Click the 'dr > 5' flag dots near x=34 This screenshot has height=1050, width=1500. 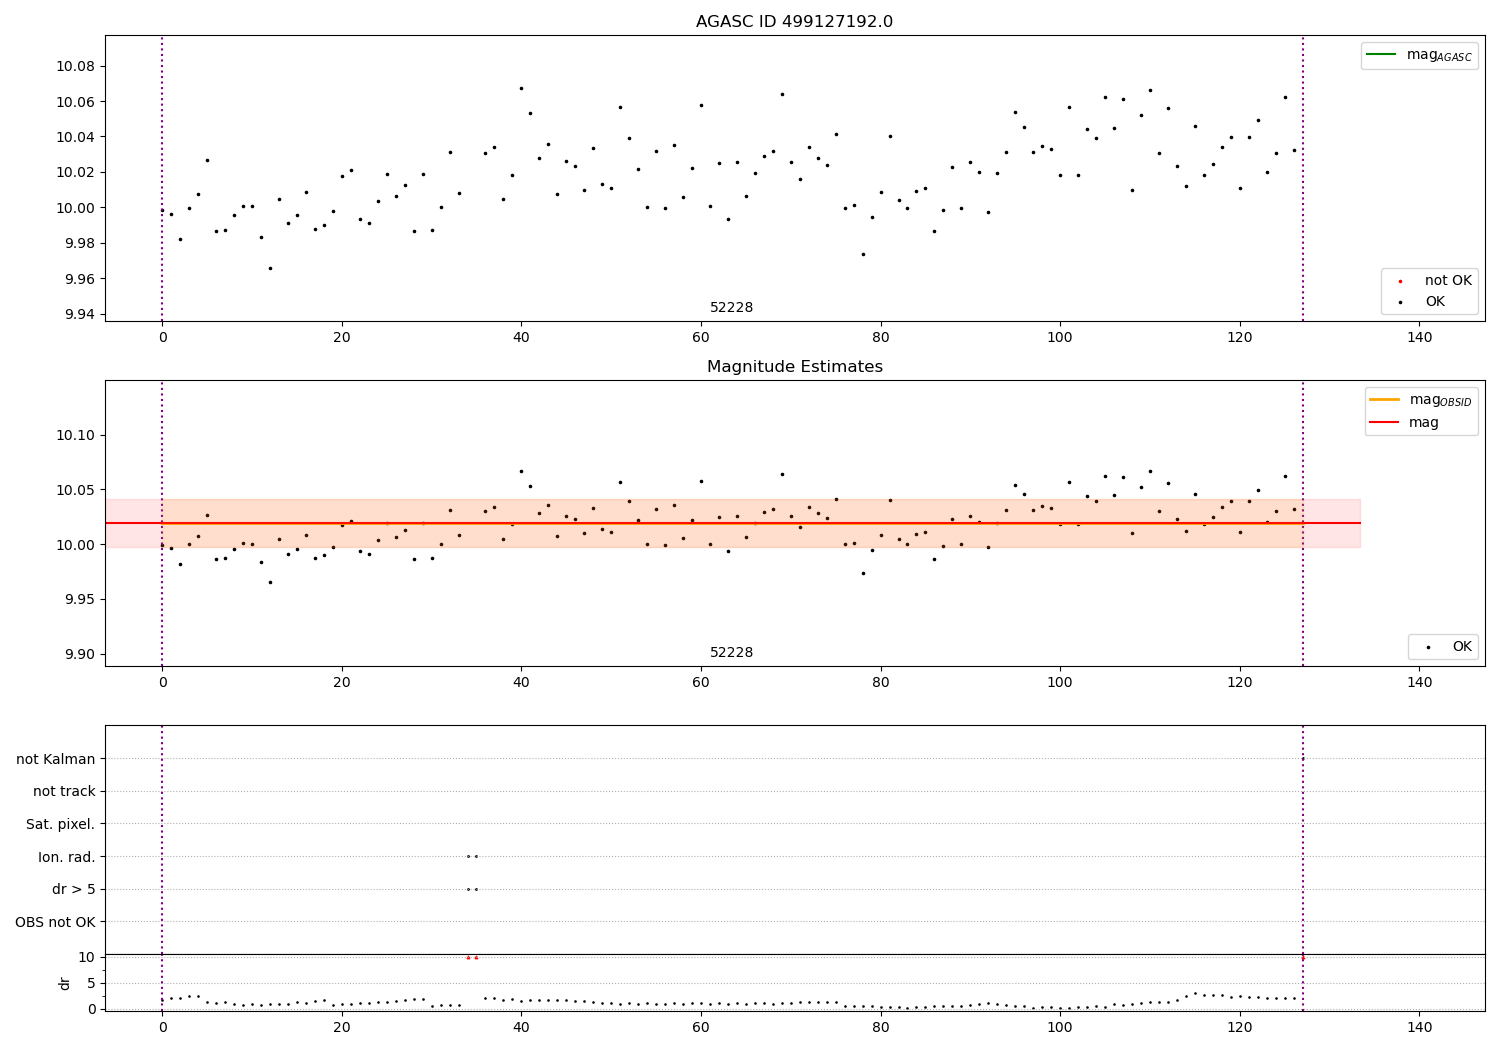(x=472, y=889)
